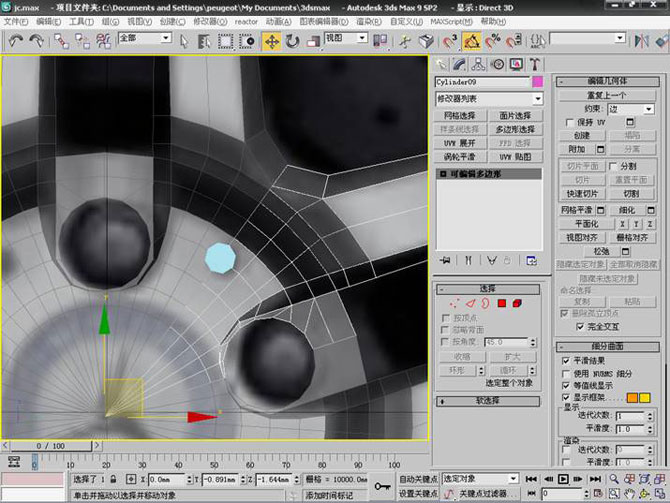Image resolution: width=670 pixels, height=503 pixels.
Task: Toggle the 平滑结果 checkbox
Action: (x=566, y=360)
